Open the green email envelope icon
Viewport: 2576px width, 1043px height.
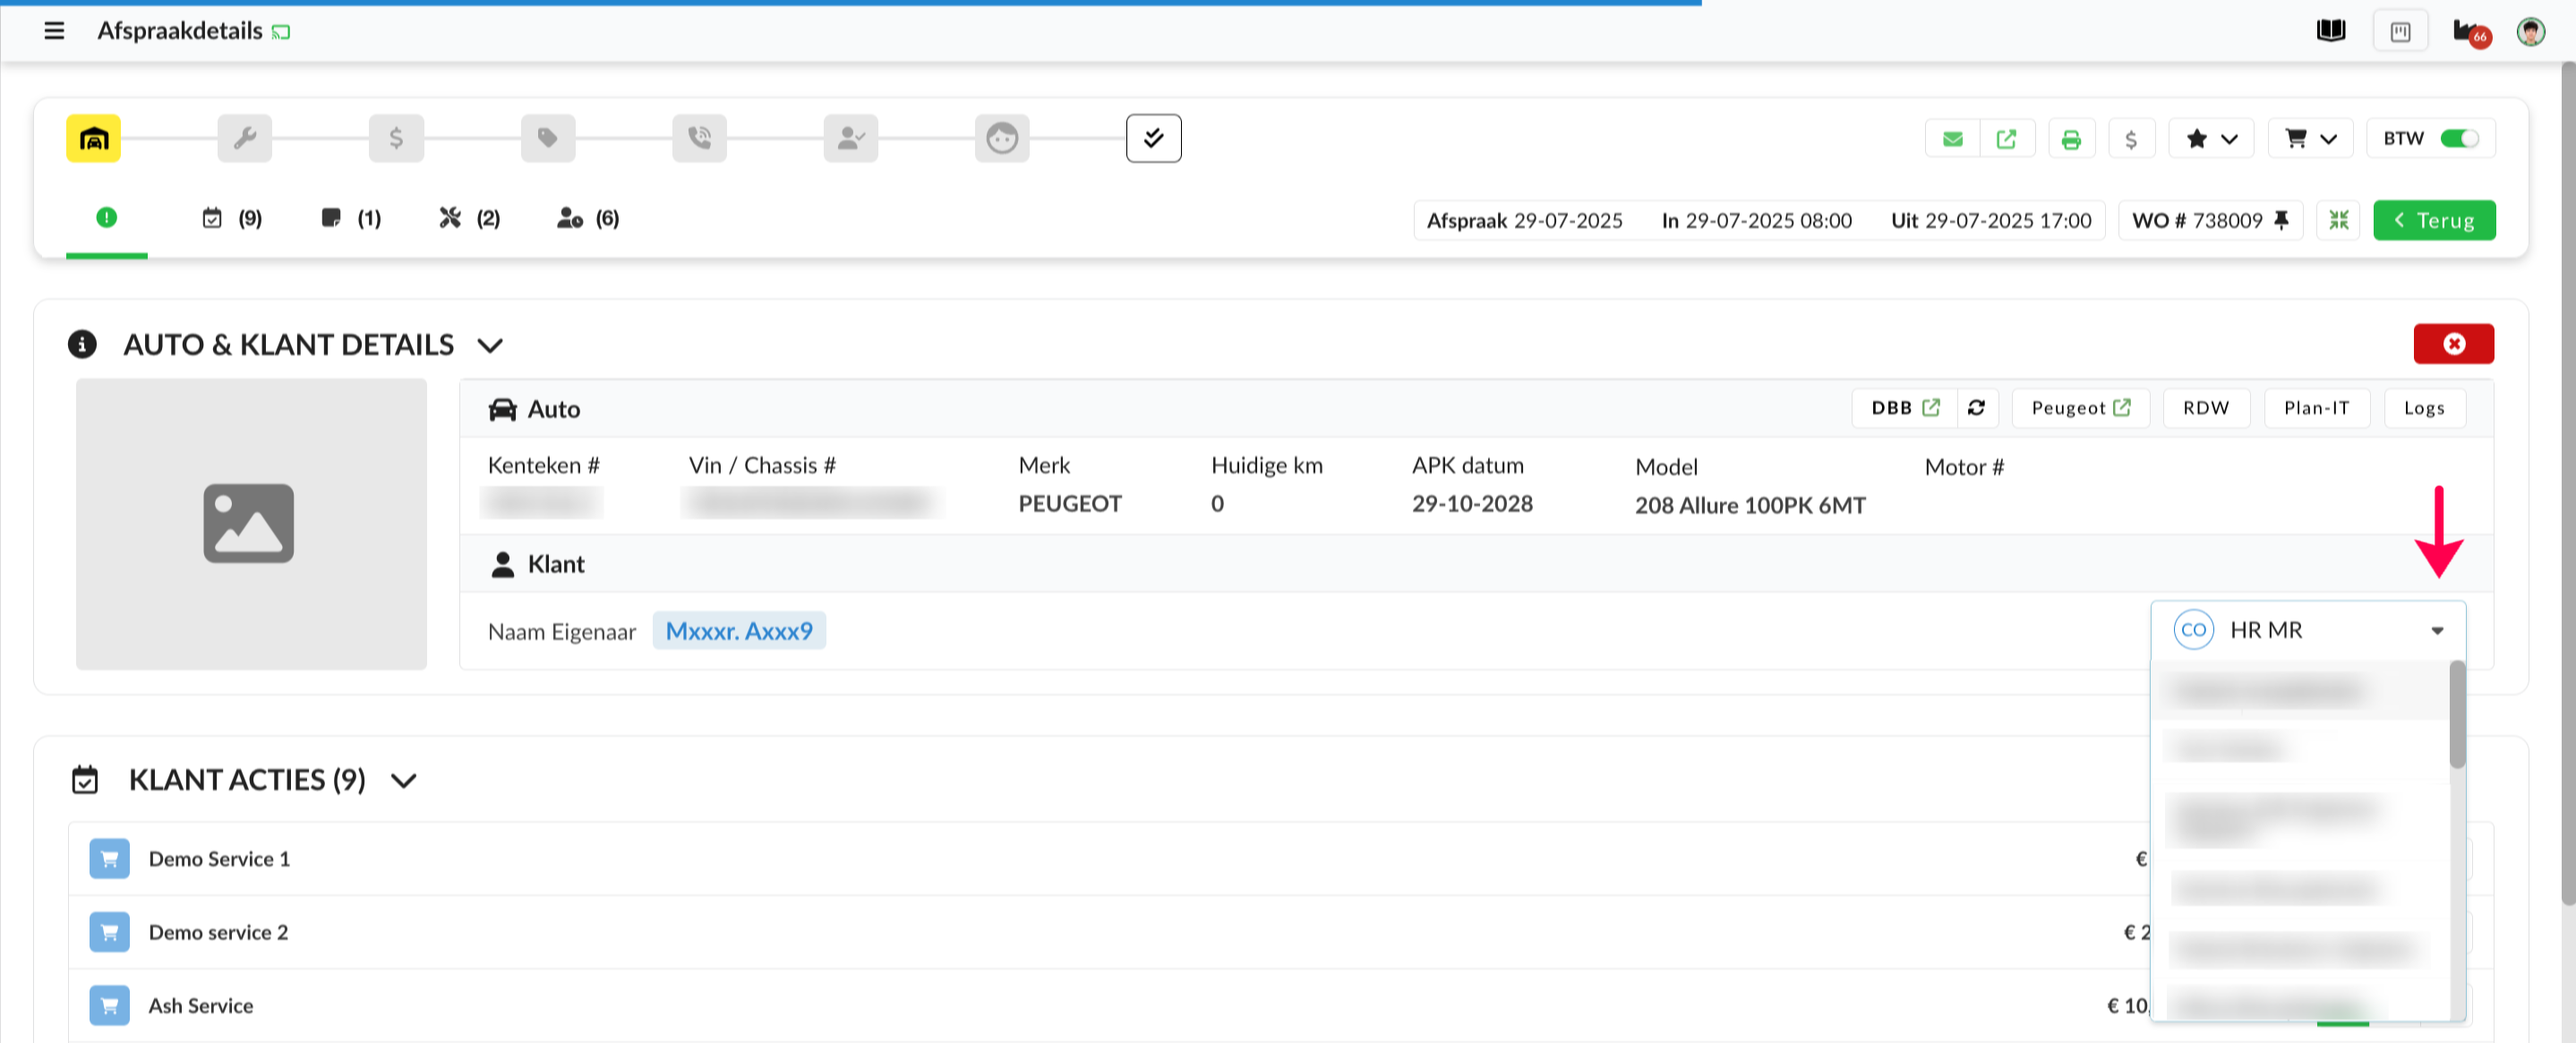tap(1952, 139)
